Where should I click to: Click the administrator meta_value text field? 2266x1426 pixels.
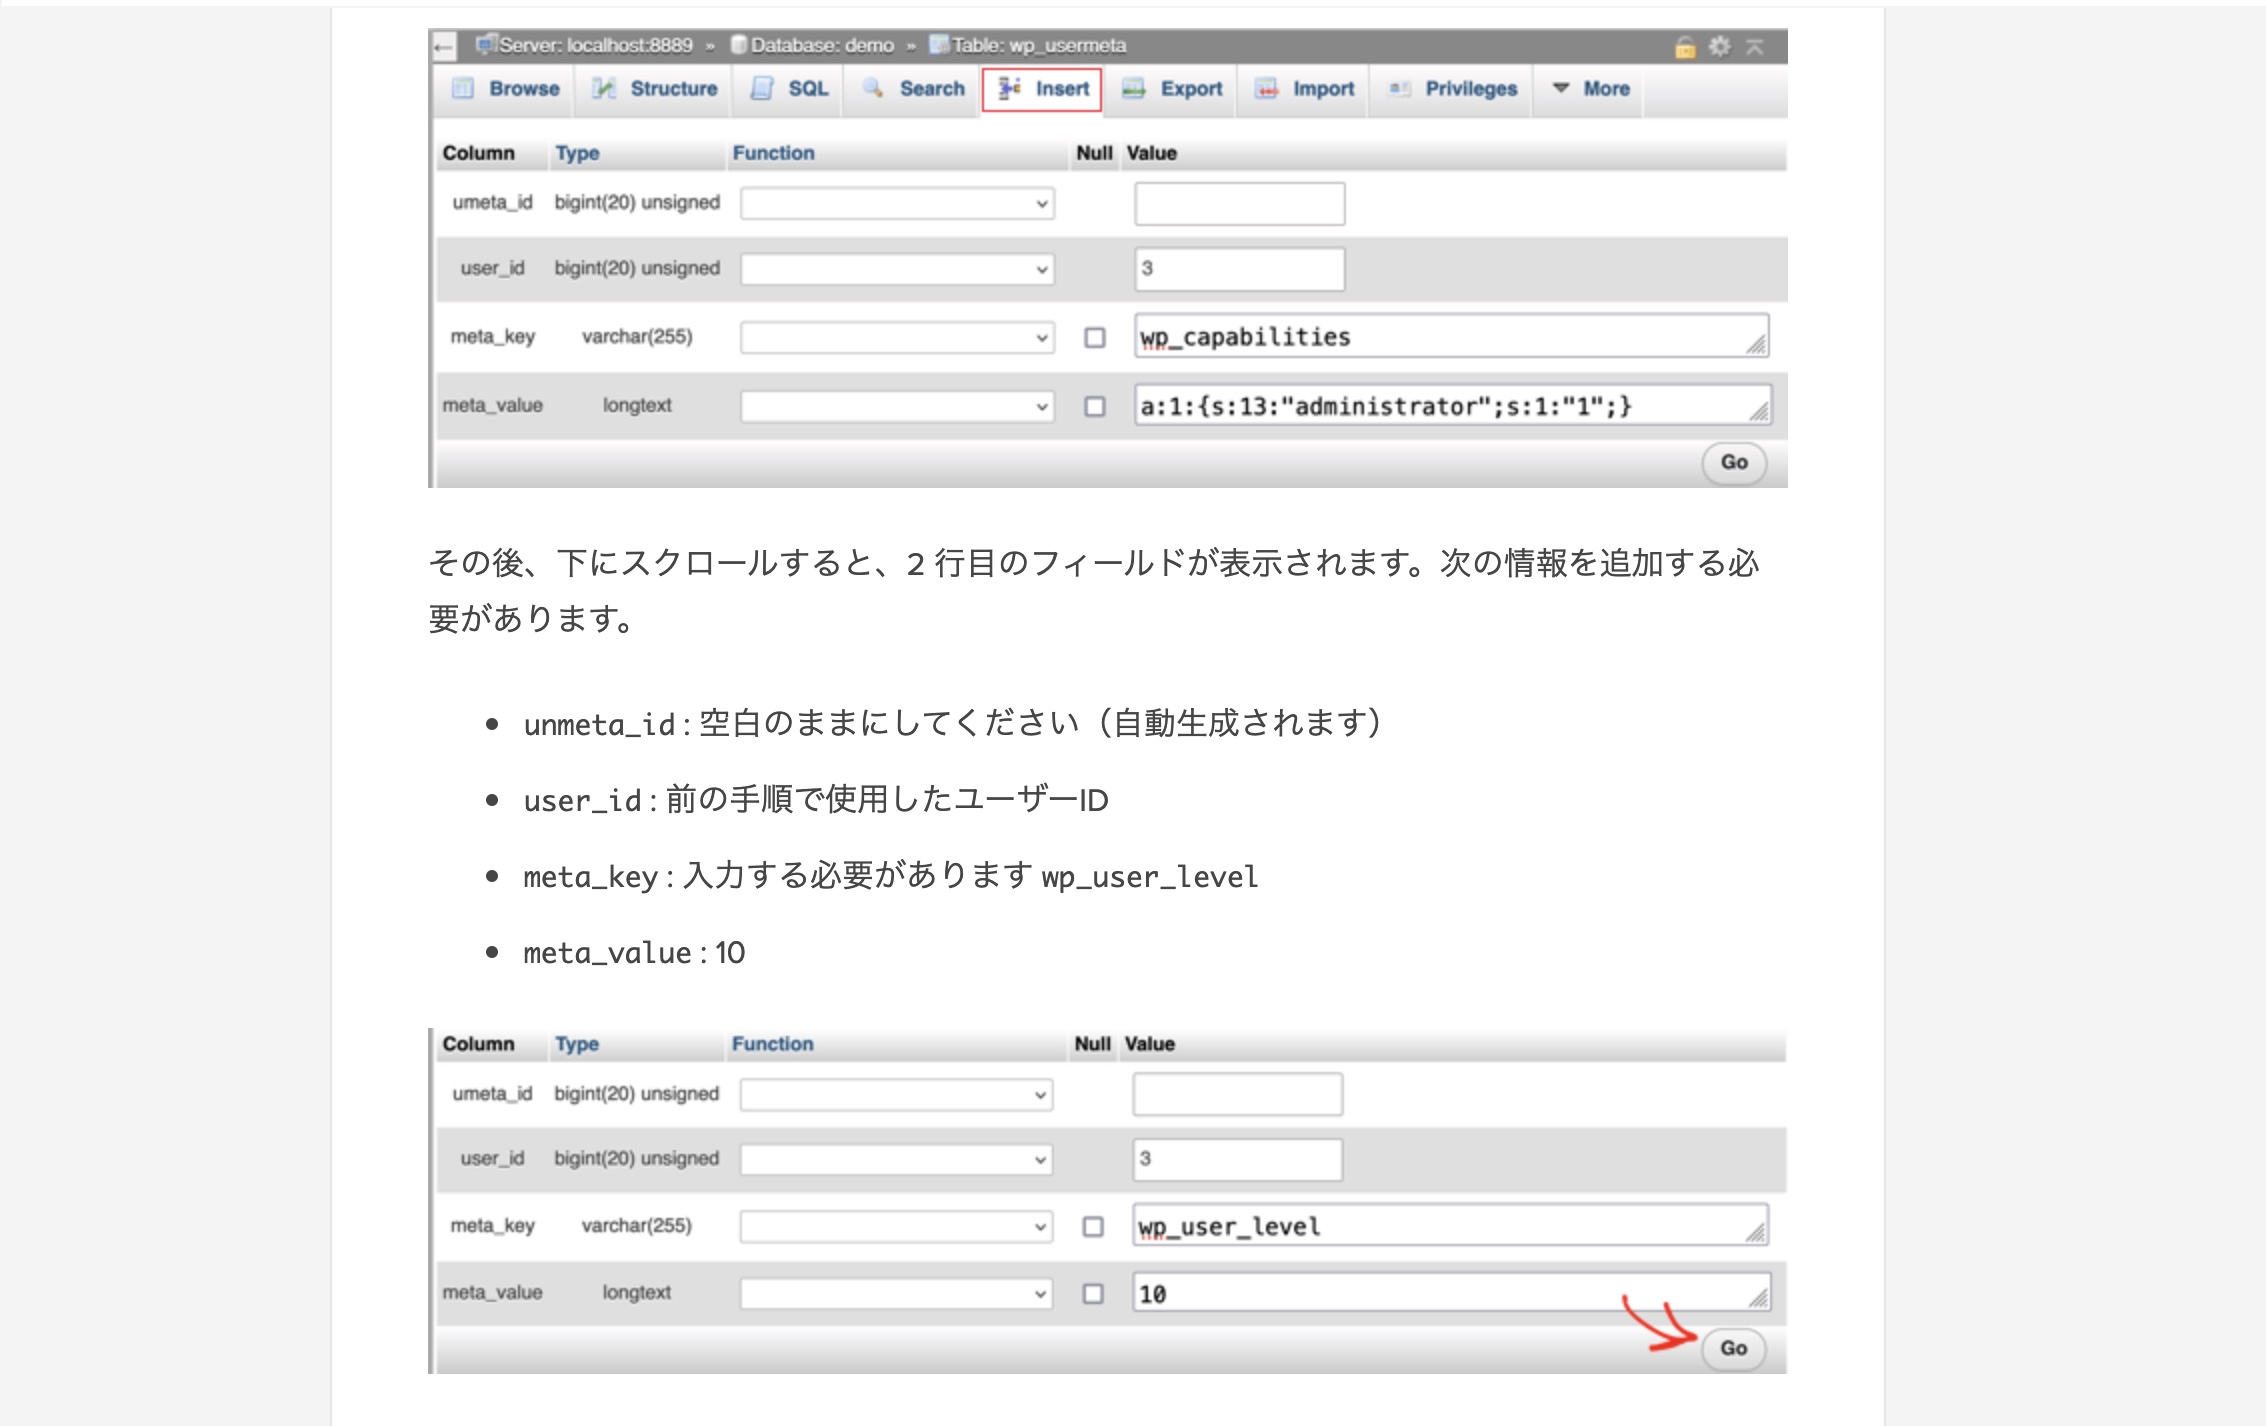[1452, 406]
